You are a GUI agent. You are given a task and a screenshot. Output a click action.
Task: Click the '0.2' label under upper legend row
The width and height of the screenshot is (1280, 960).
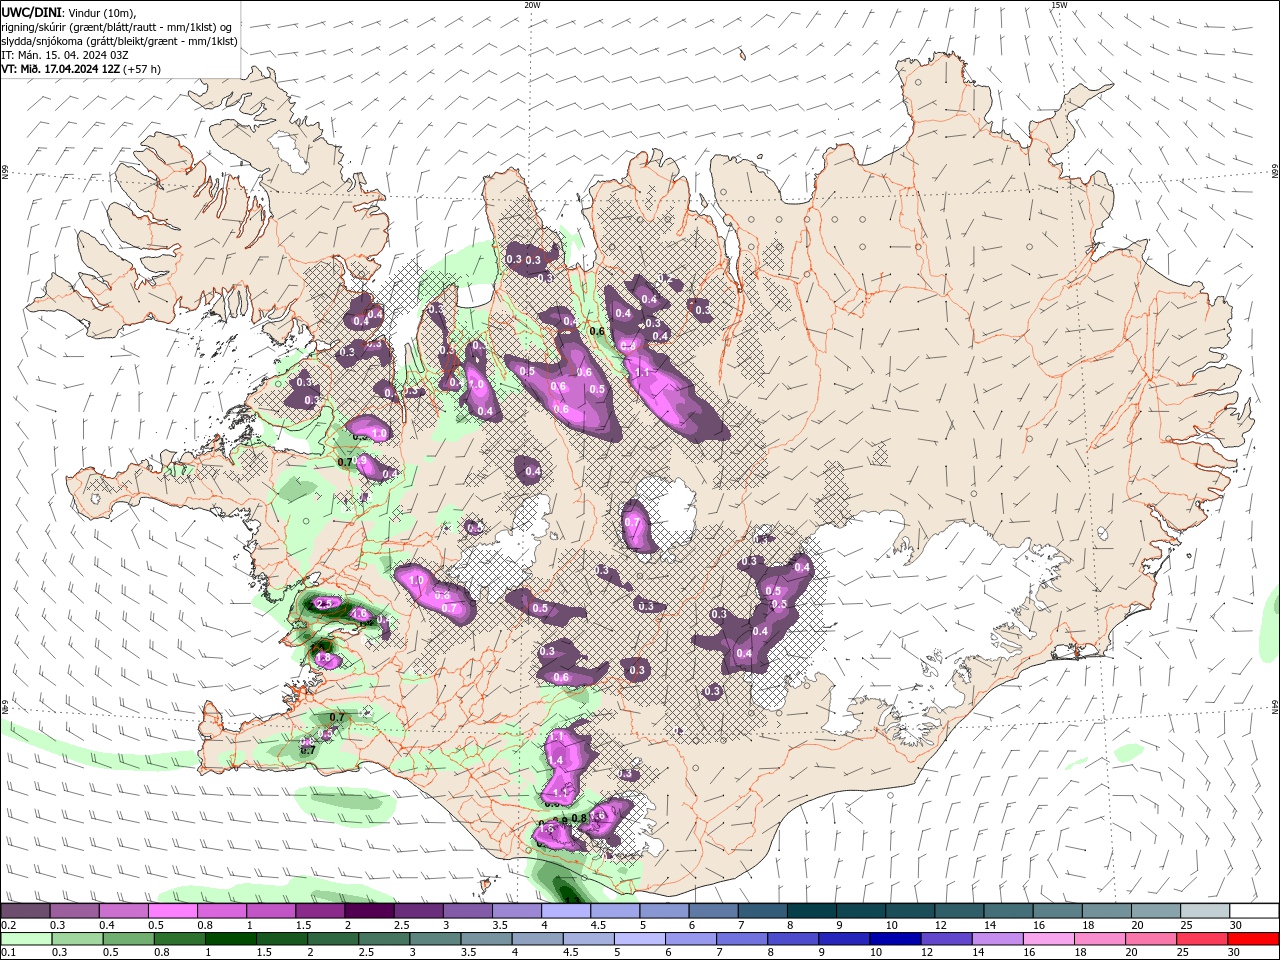pyautogui.click(x=8, y=925)
